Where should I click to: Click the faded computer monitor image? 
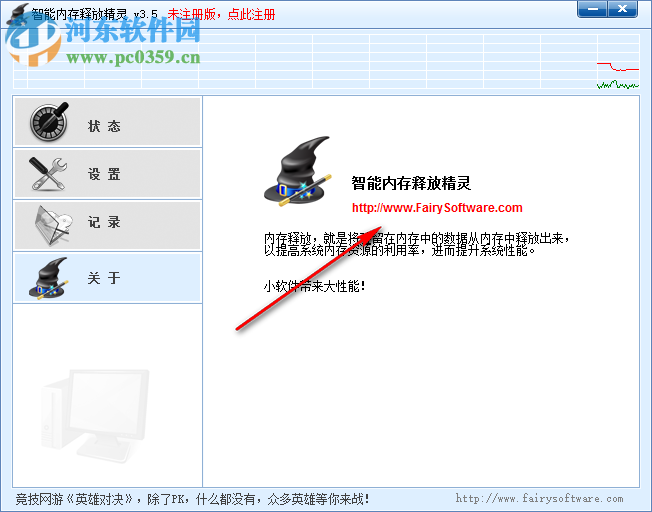pos(95,416)
